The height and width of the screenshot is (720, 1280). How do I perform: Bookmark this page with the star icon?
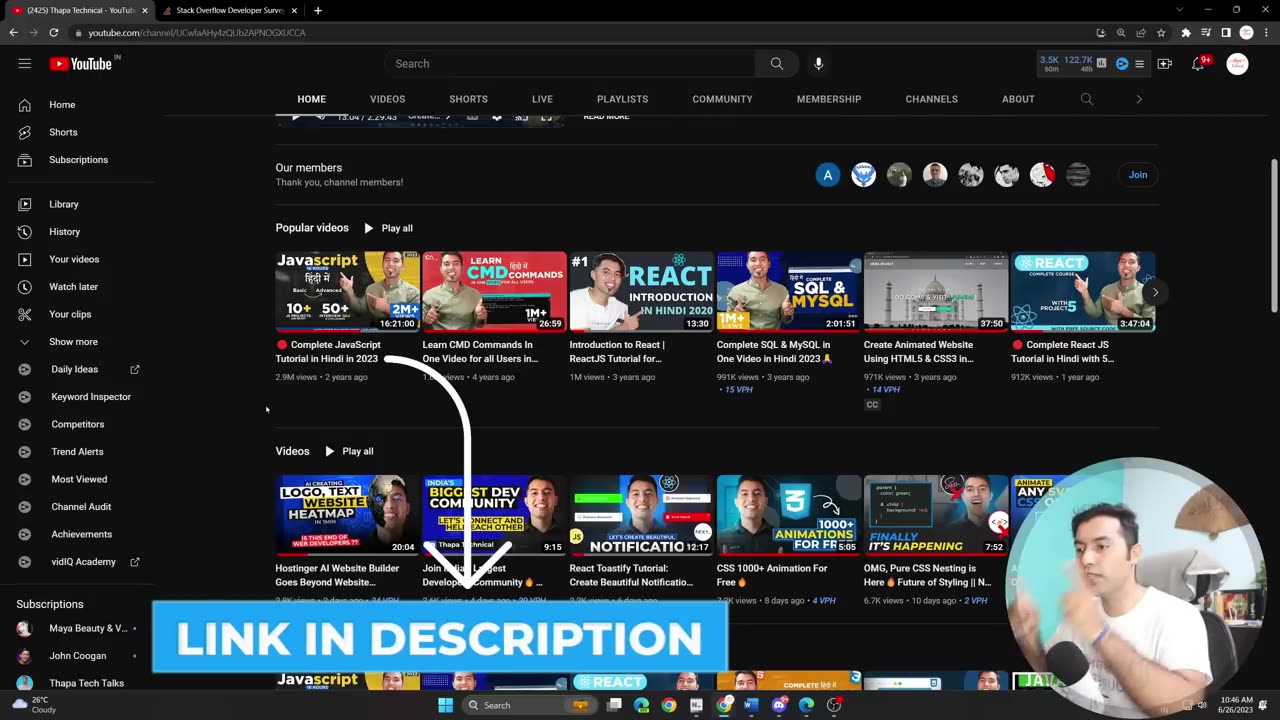click(x=1161, y=33)
